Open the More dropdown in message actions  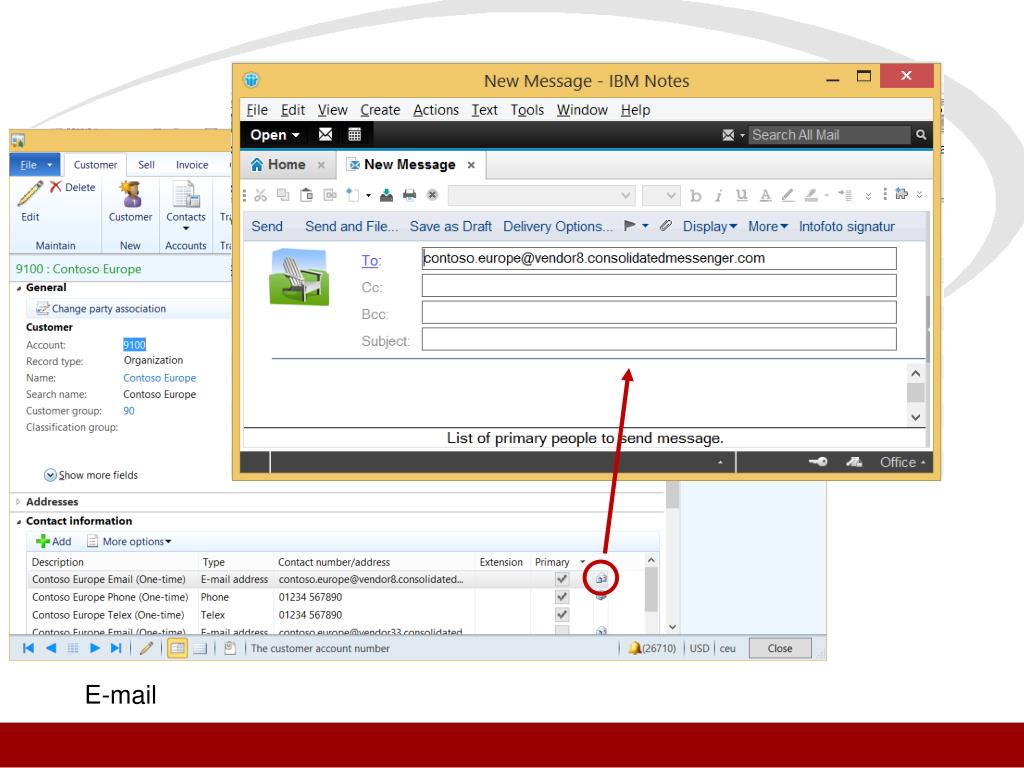(x=768, y=227)
